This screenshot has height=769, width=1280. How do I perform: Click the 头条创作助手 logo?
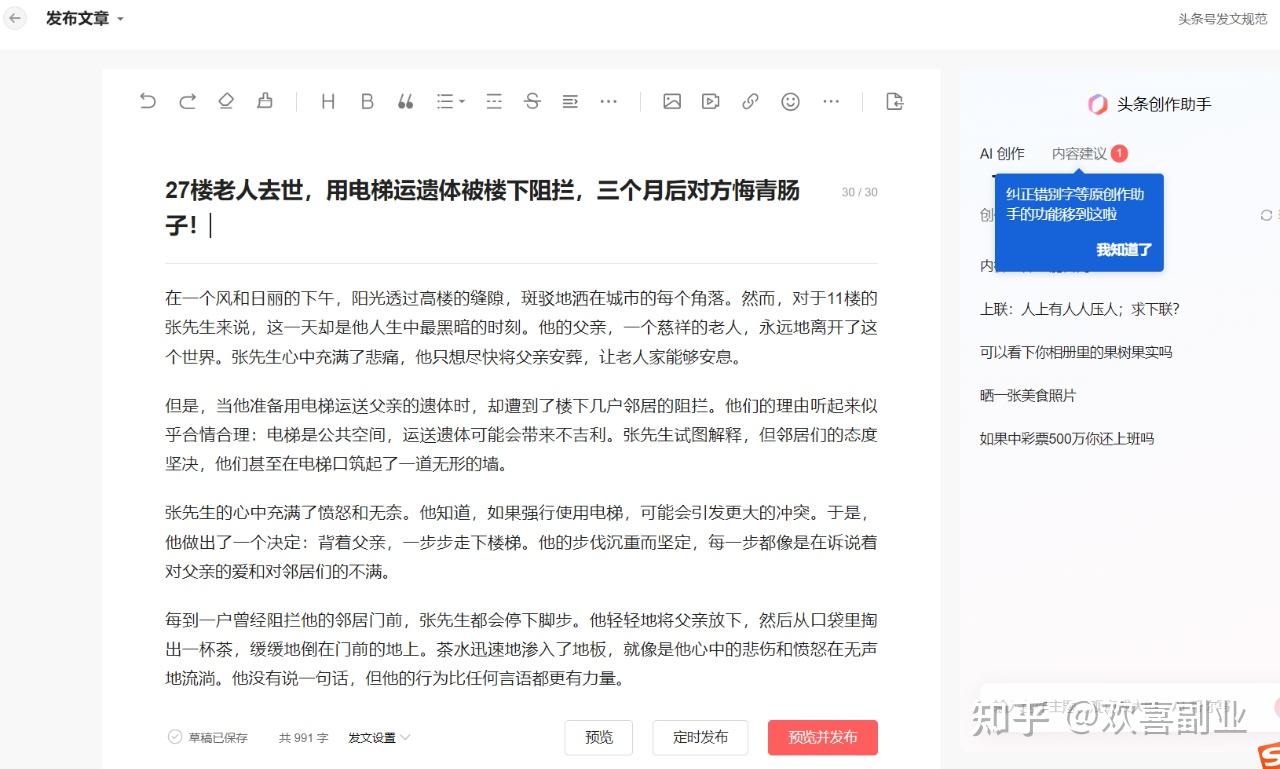[x=1097, y=104]
